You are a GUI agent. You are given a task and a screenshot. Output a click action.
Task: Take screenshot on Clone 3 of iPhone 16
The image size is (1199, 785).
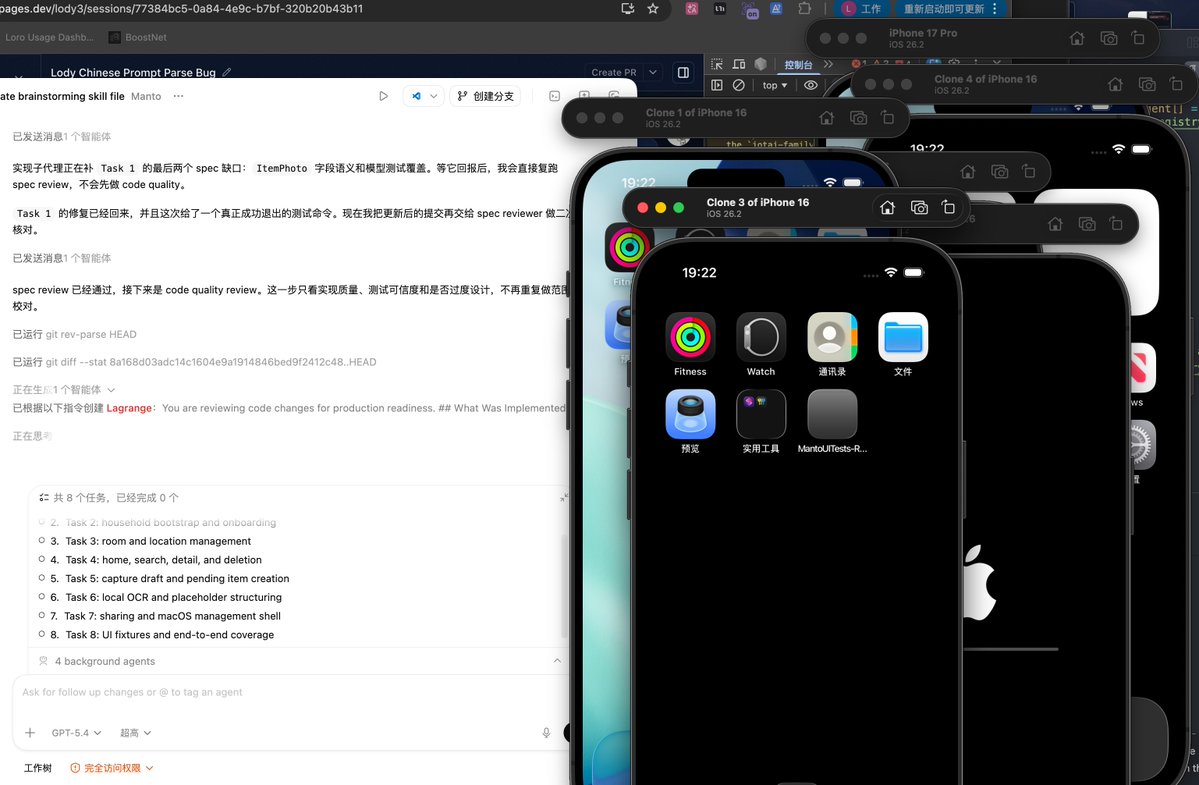pyautogui.click(x=919, y=207)
